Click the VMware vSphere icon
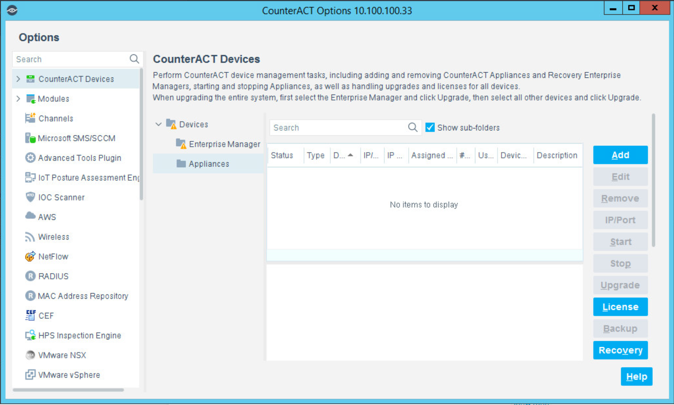674x405 pixels. 30,374
